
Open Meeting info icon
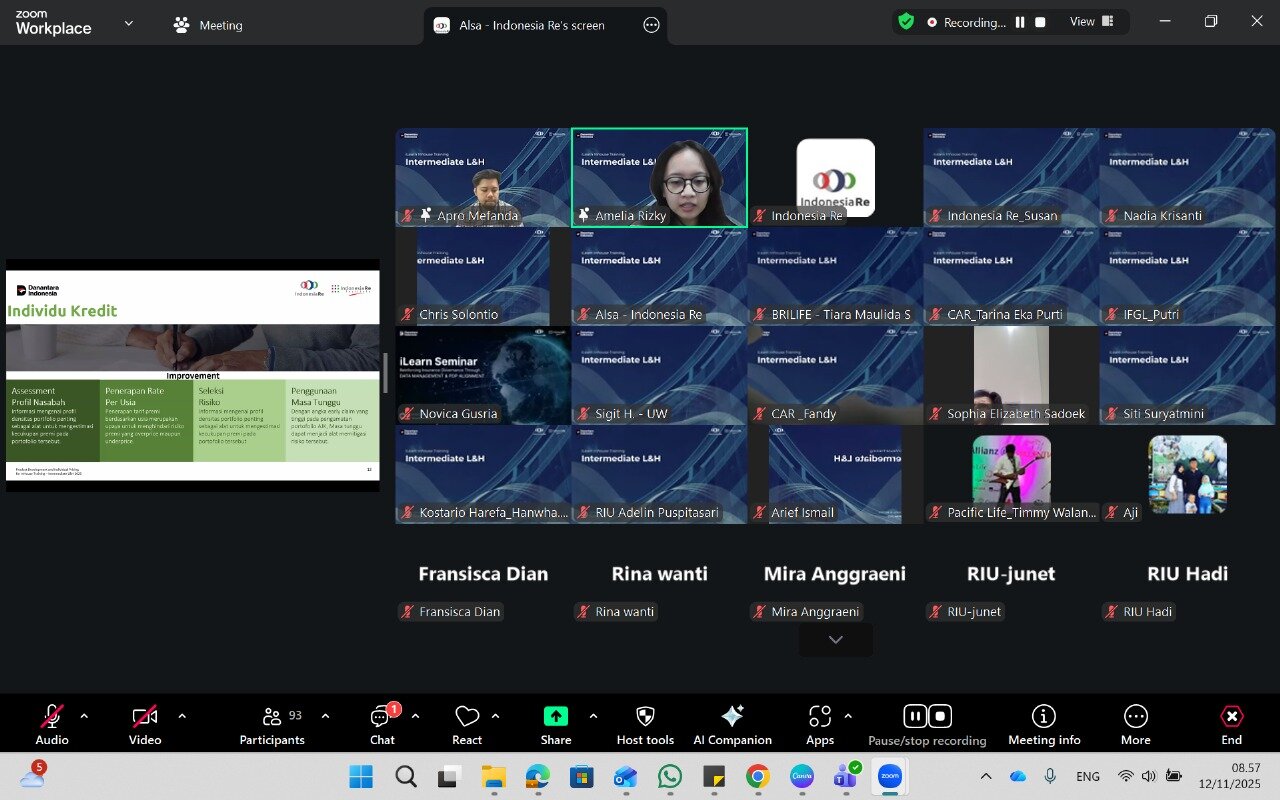click(x=1043, y=716)
